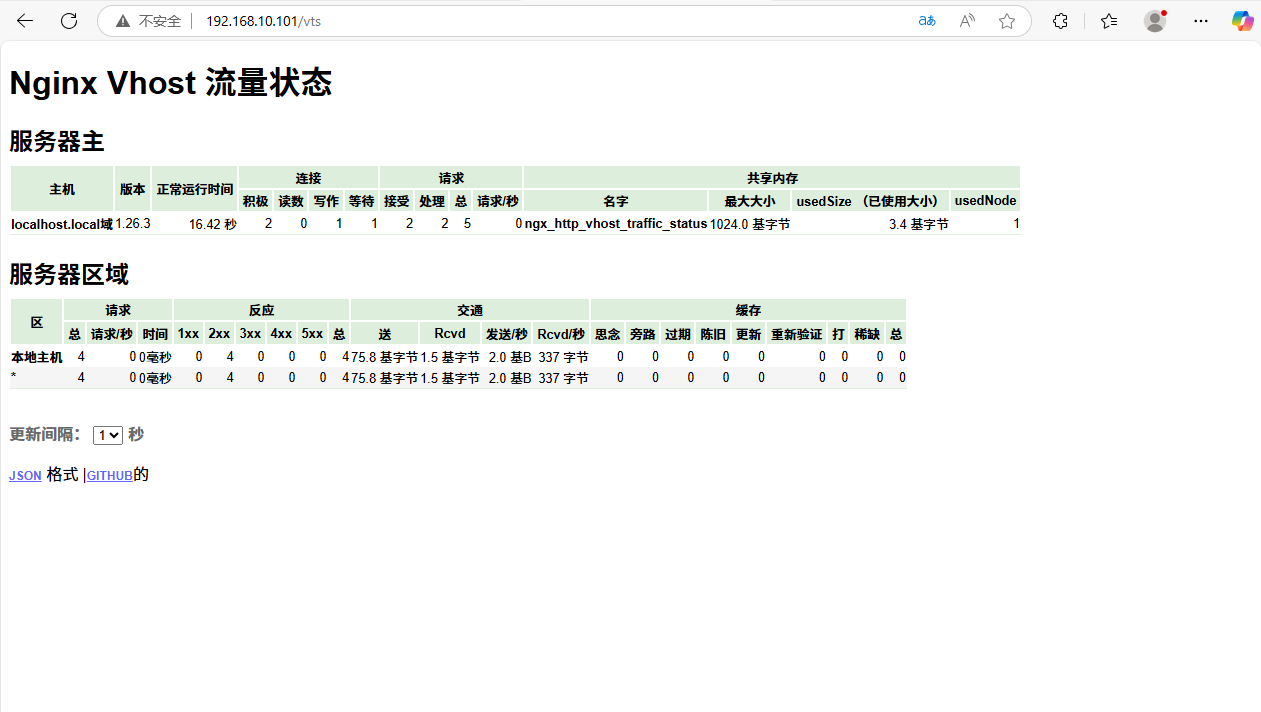This screenshot has height=712, width=1261.
Task: Navigate back using the arrow icon
Action: pos(24,20)
